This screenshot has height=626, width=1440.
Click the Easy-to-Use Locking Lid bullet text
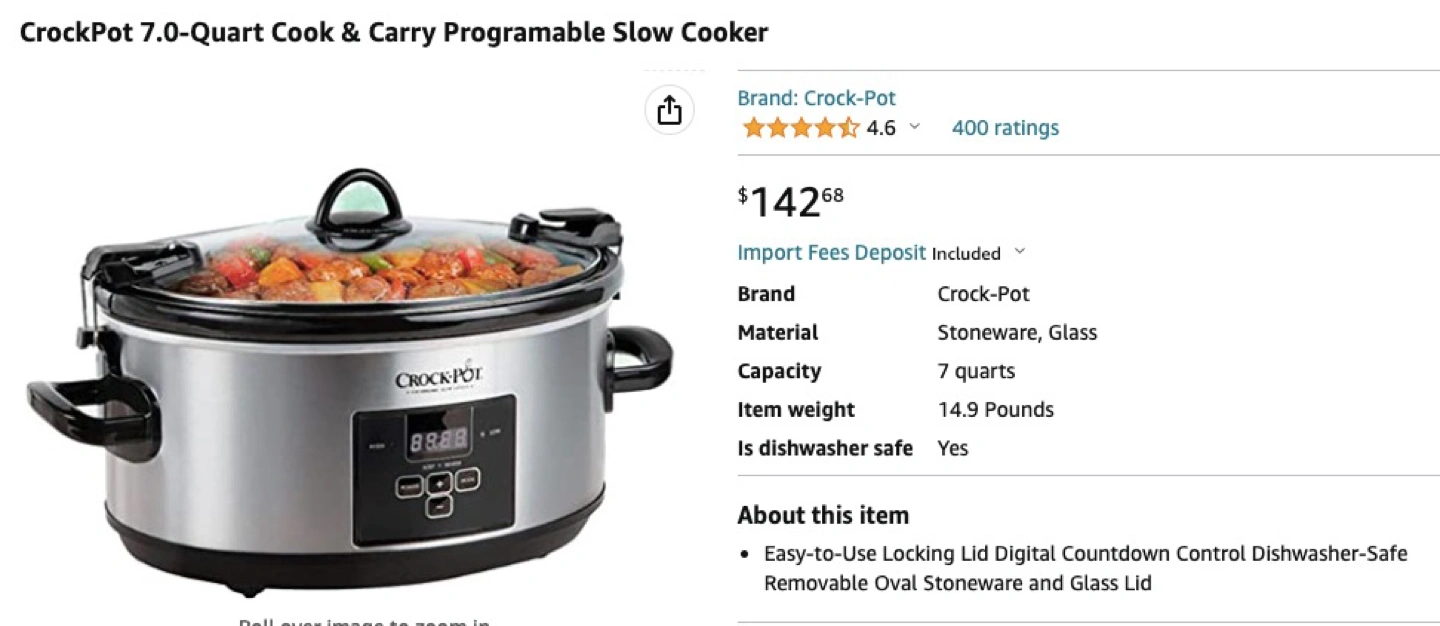(x=1086, y=568)
